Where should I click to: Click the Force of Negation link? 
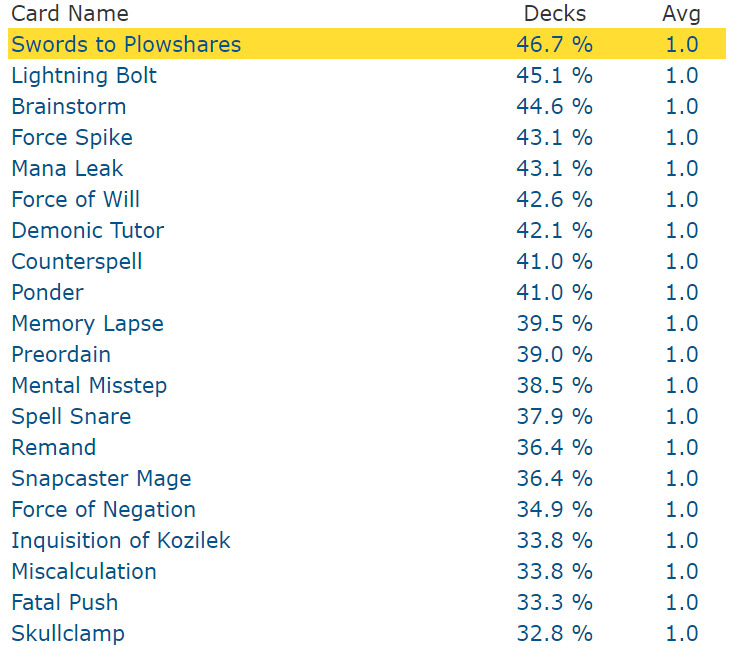[x=103, y=509]
